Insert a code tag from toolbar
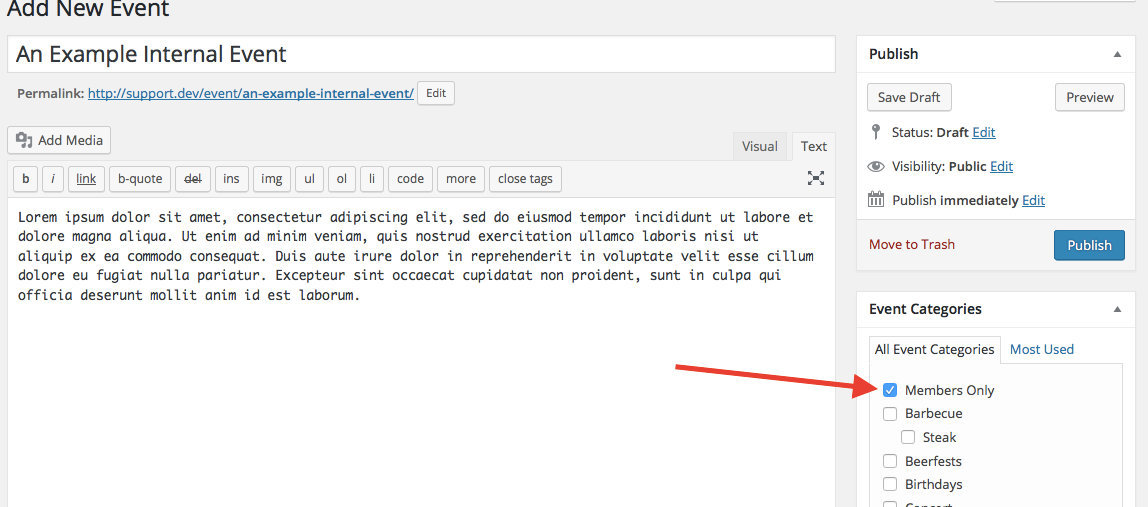The image size is (1148, 507). tap(410, 179)
